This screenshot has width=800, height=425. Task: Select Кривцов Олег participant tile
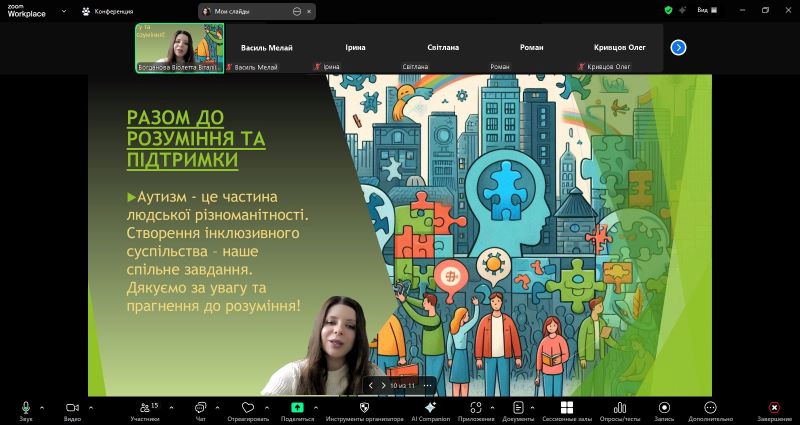619,48
